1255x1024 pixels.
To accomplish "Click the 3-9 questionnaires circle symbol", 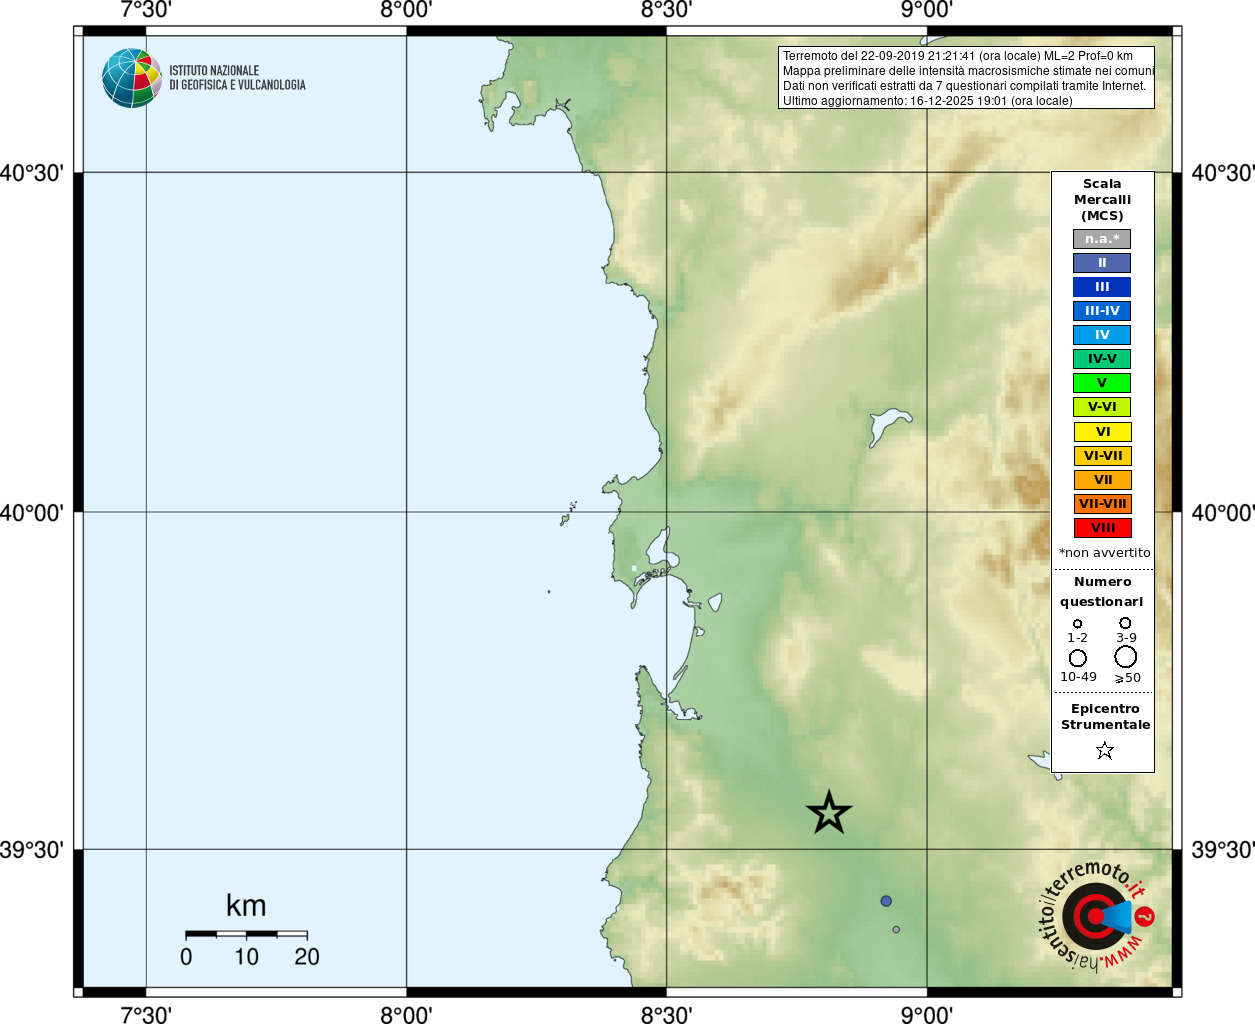I will click(x=1126, y=623).
